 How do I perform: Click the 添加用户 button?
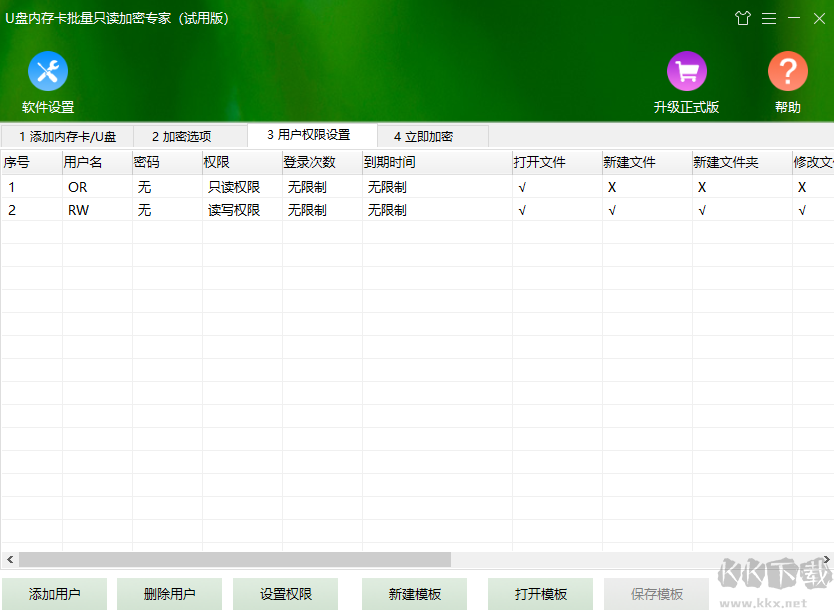[54, 593]
